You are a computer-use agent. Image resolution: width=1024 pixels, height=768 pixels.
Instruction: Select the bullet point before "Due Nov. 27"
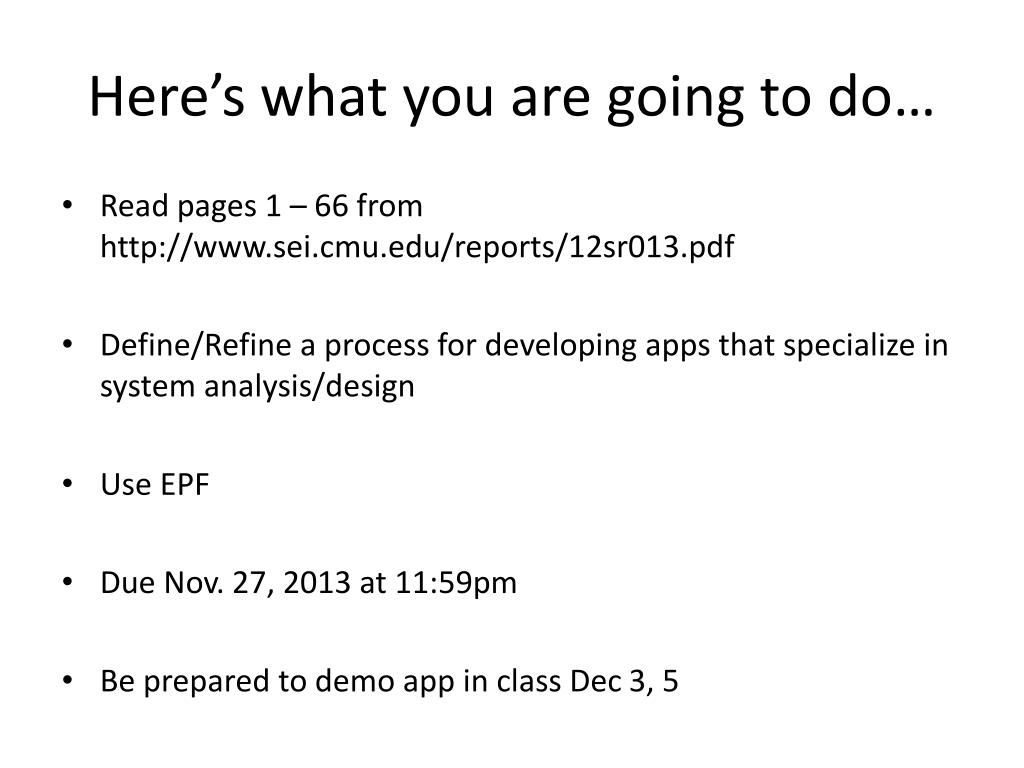(x=67, y=582)
